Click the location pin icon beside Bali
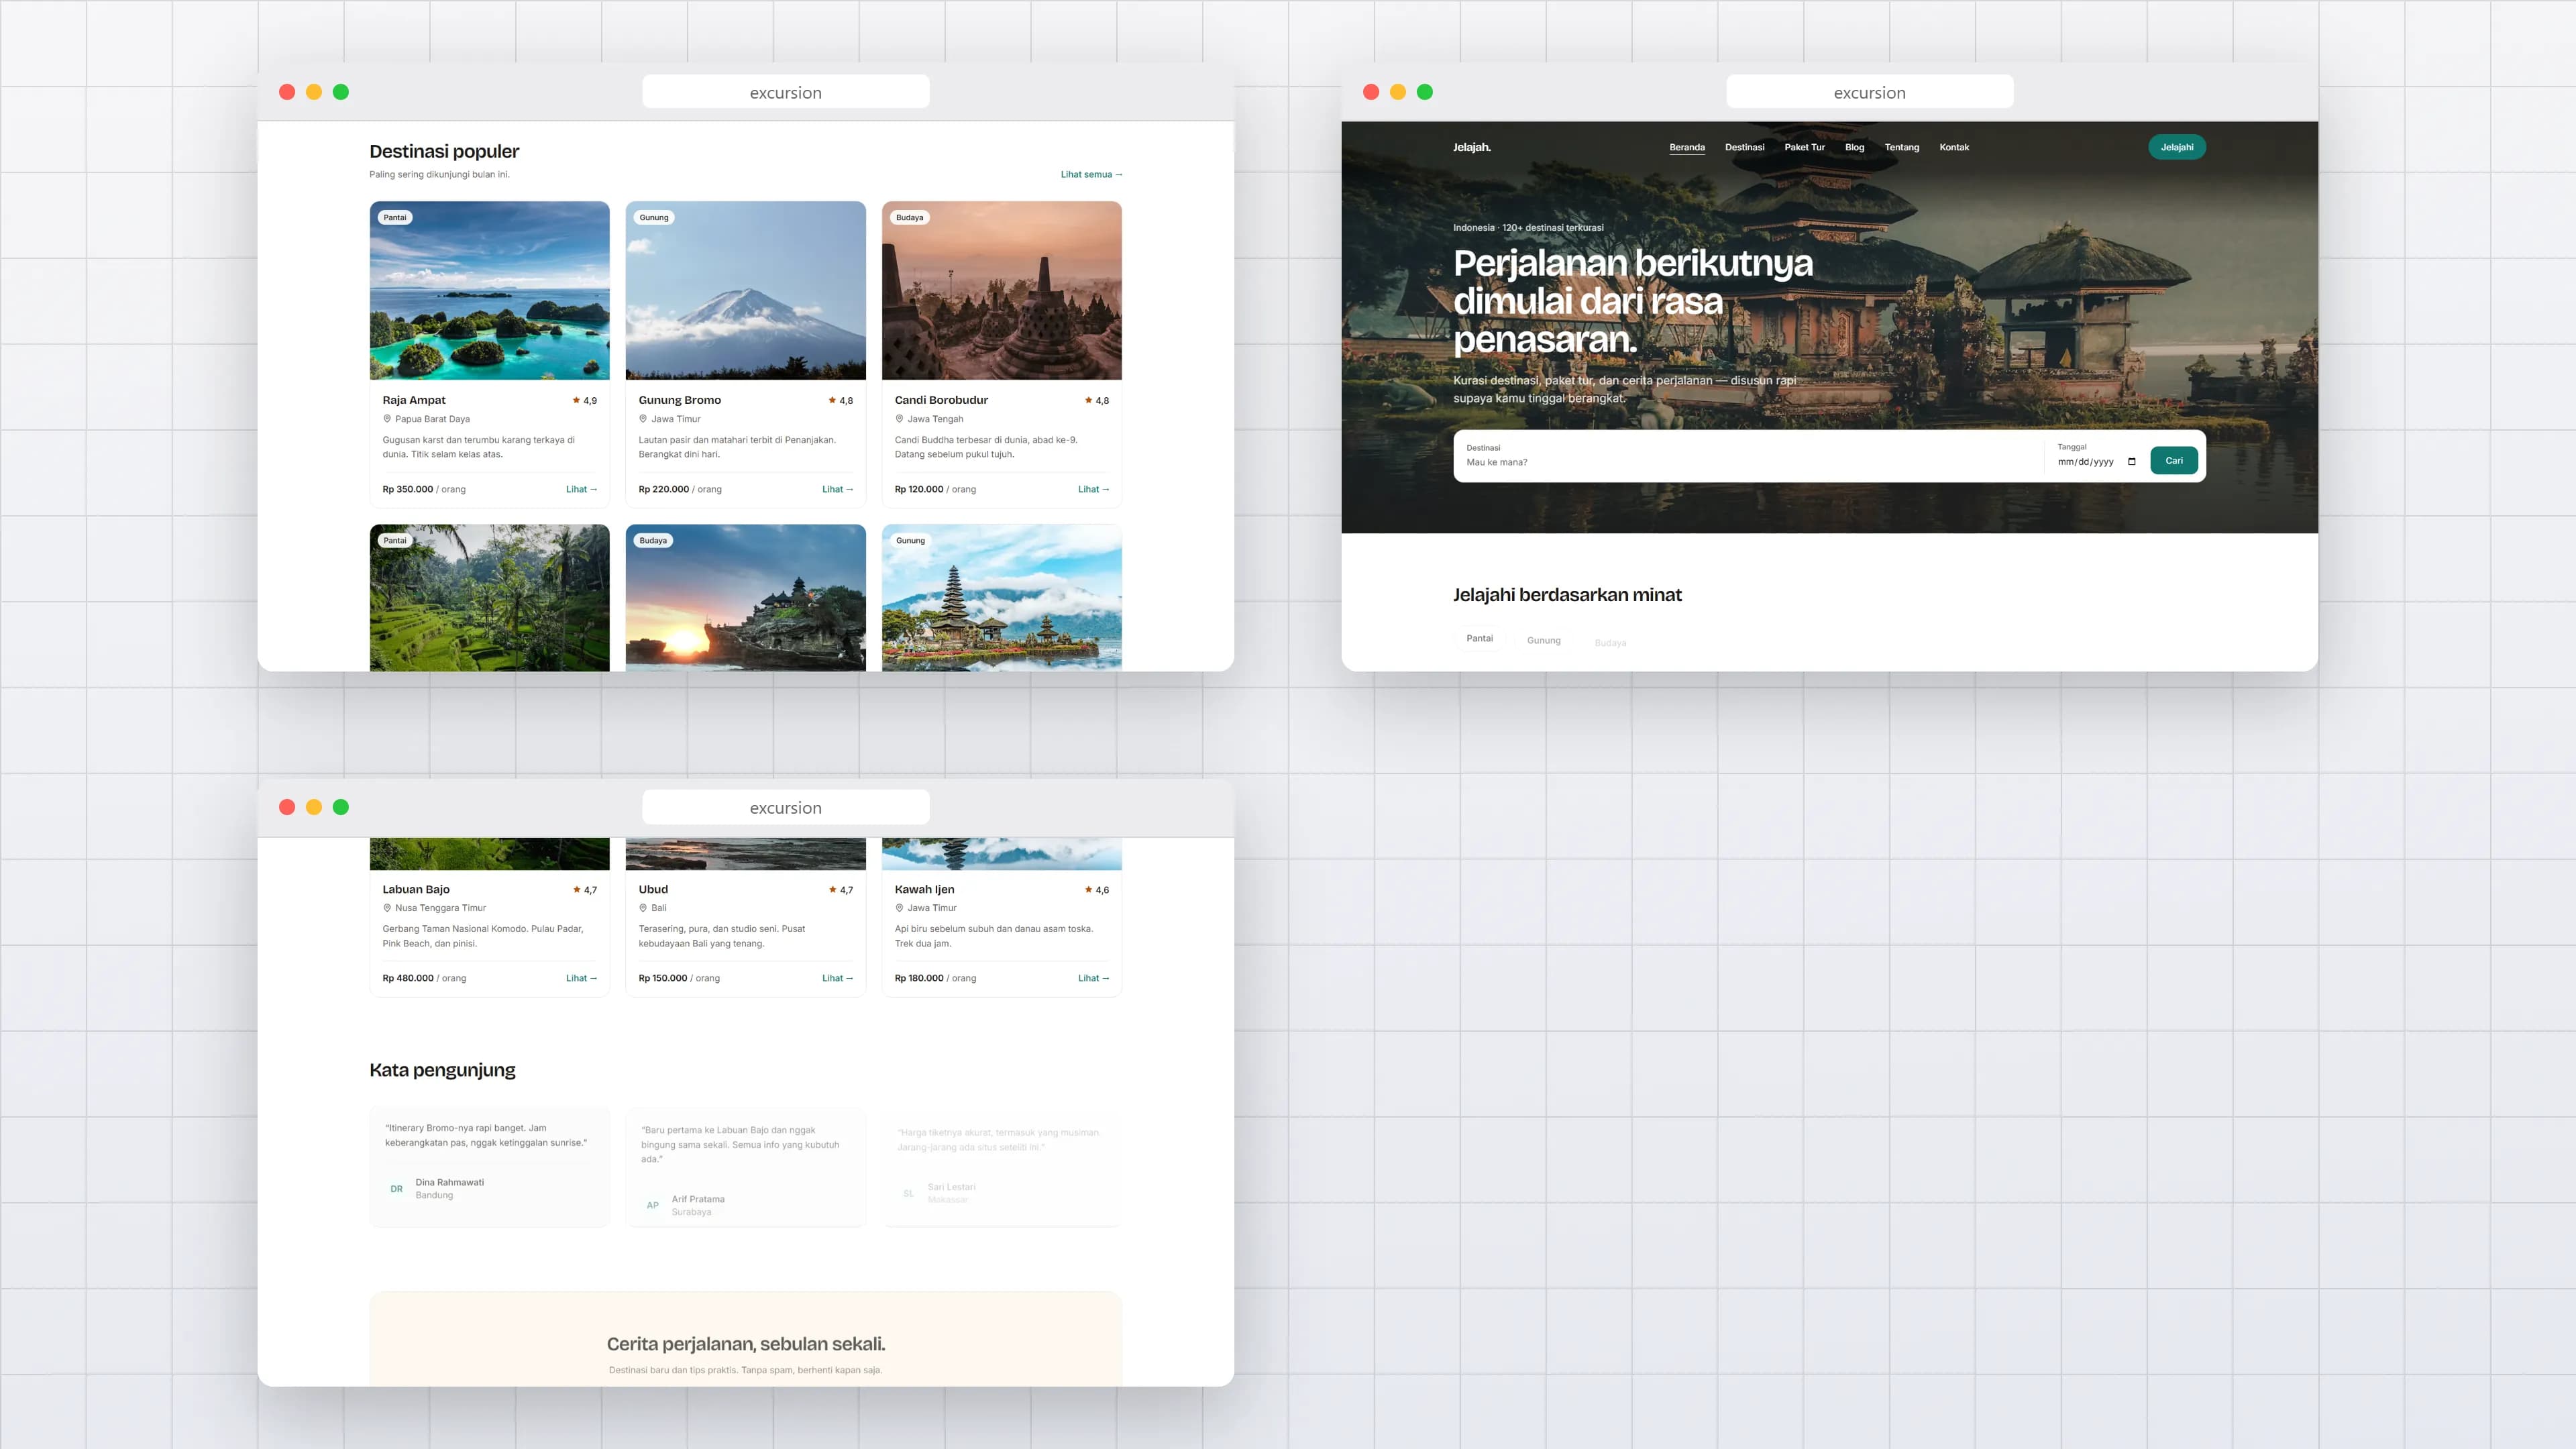2576x1449 pixels. click(643, 908)
